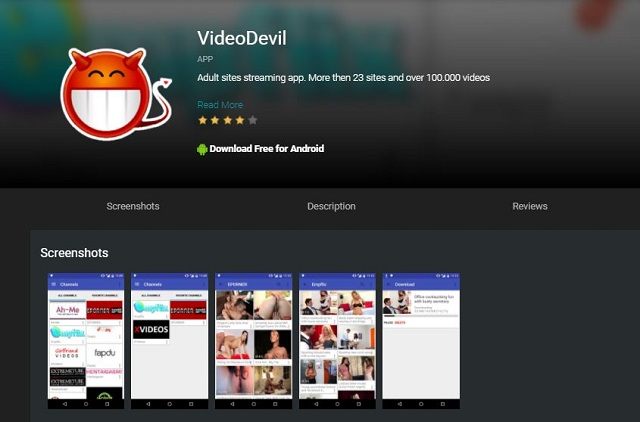Switch to the Screenshots tab
Viewport: 640px width, 422px height.
(133, 206)
